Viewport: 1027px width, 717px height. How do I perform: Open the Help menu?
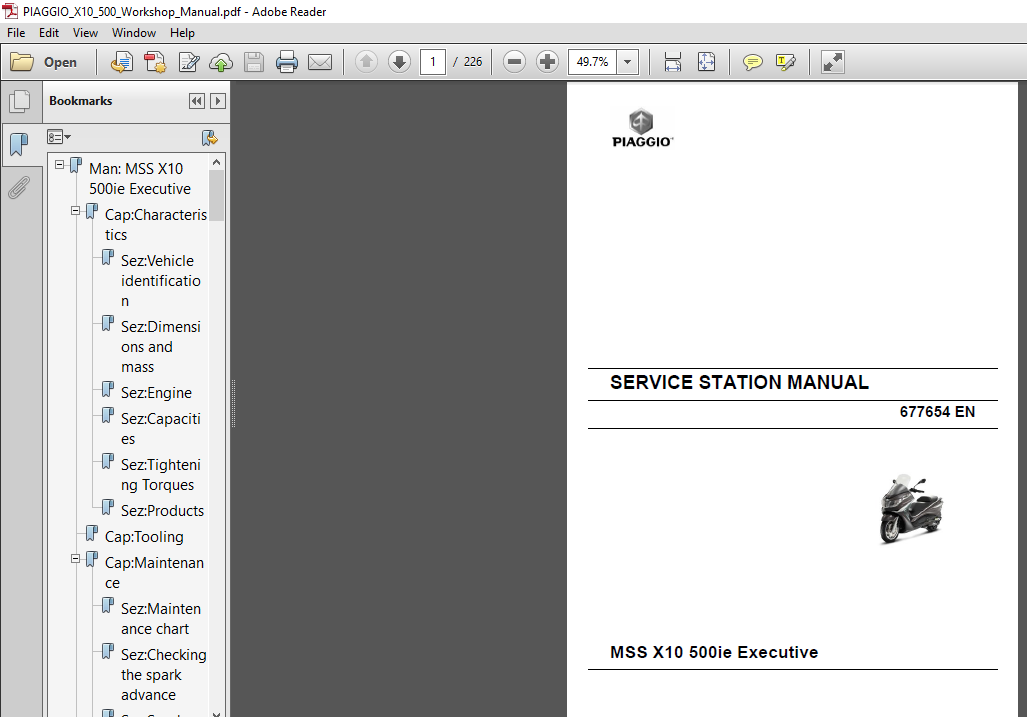tap(182, 33)
